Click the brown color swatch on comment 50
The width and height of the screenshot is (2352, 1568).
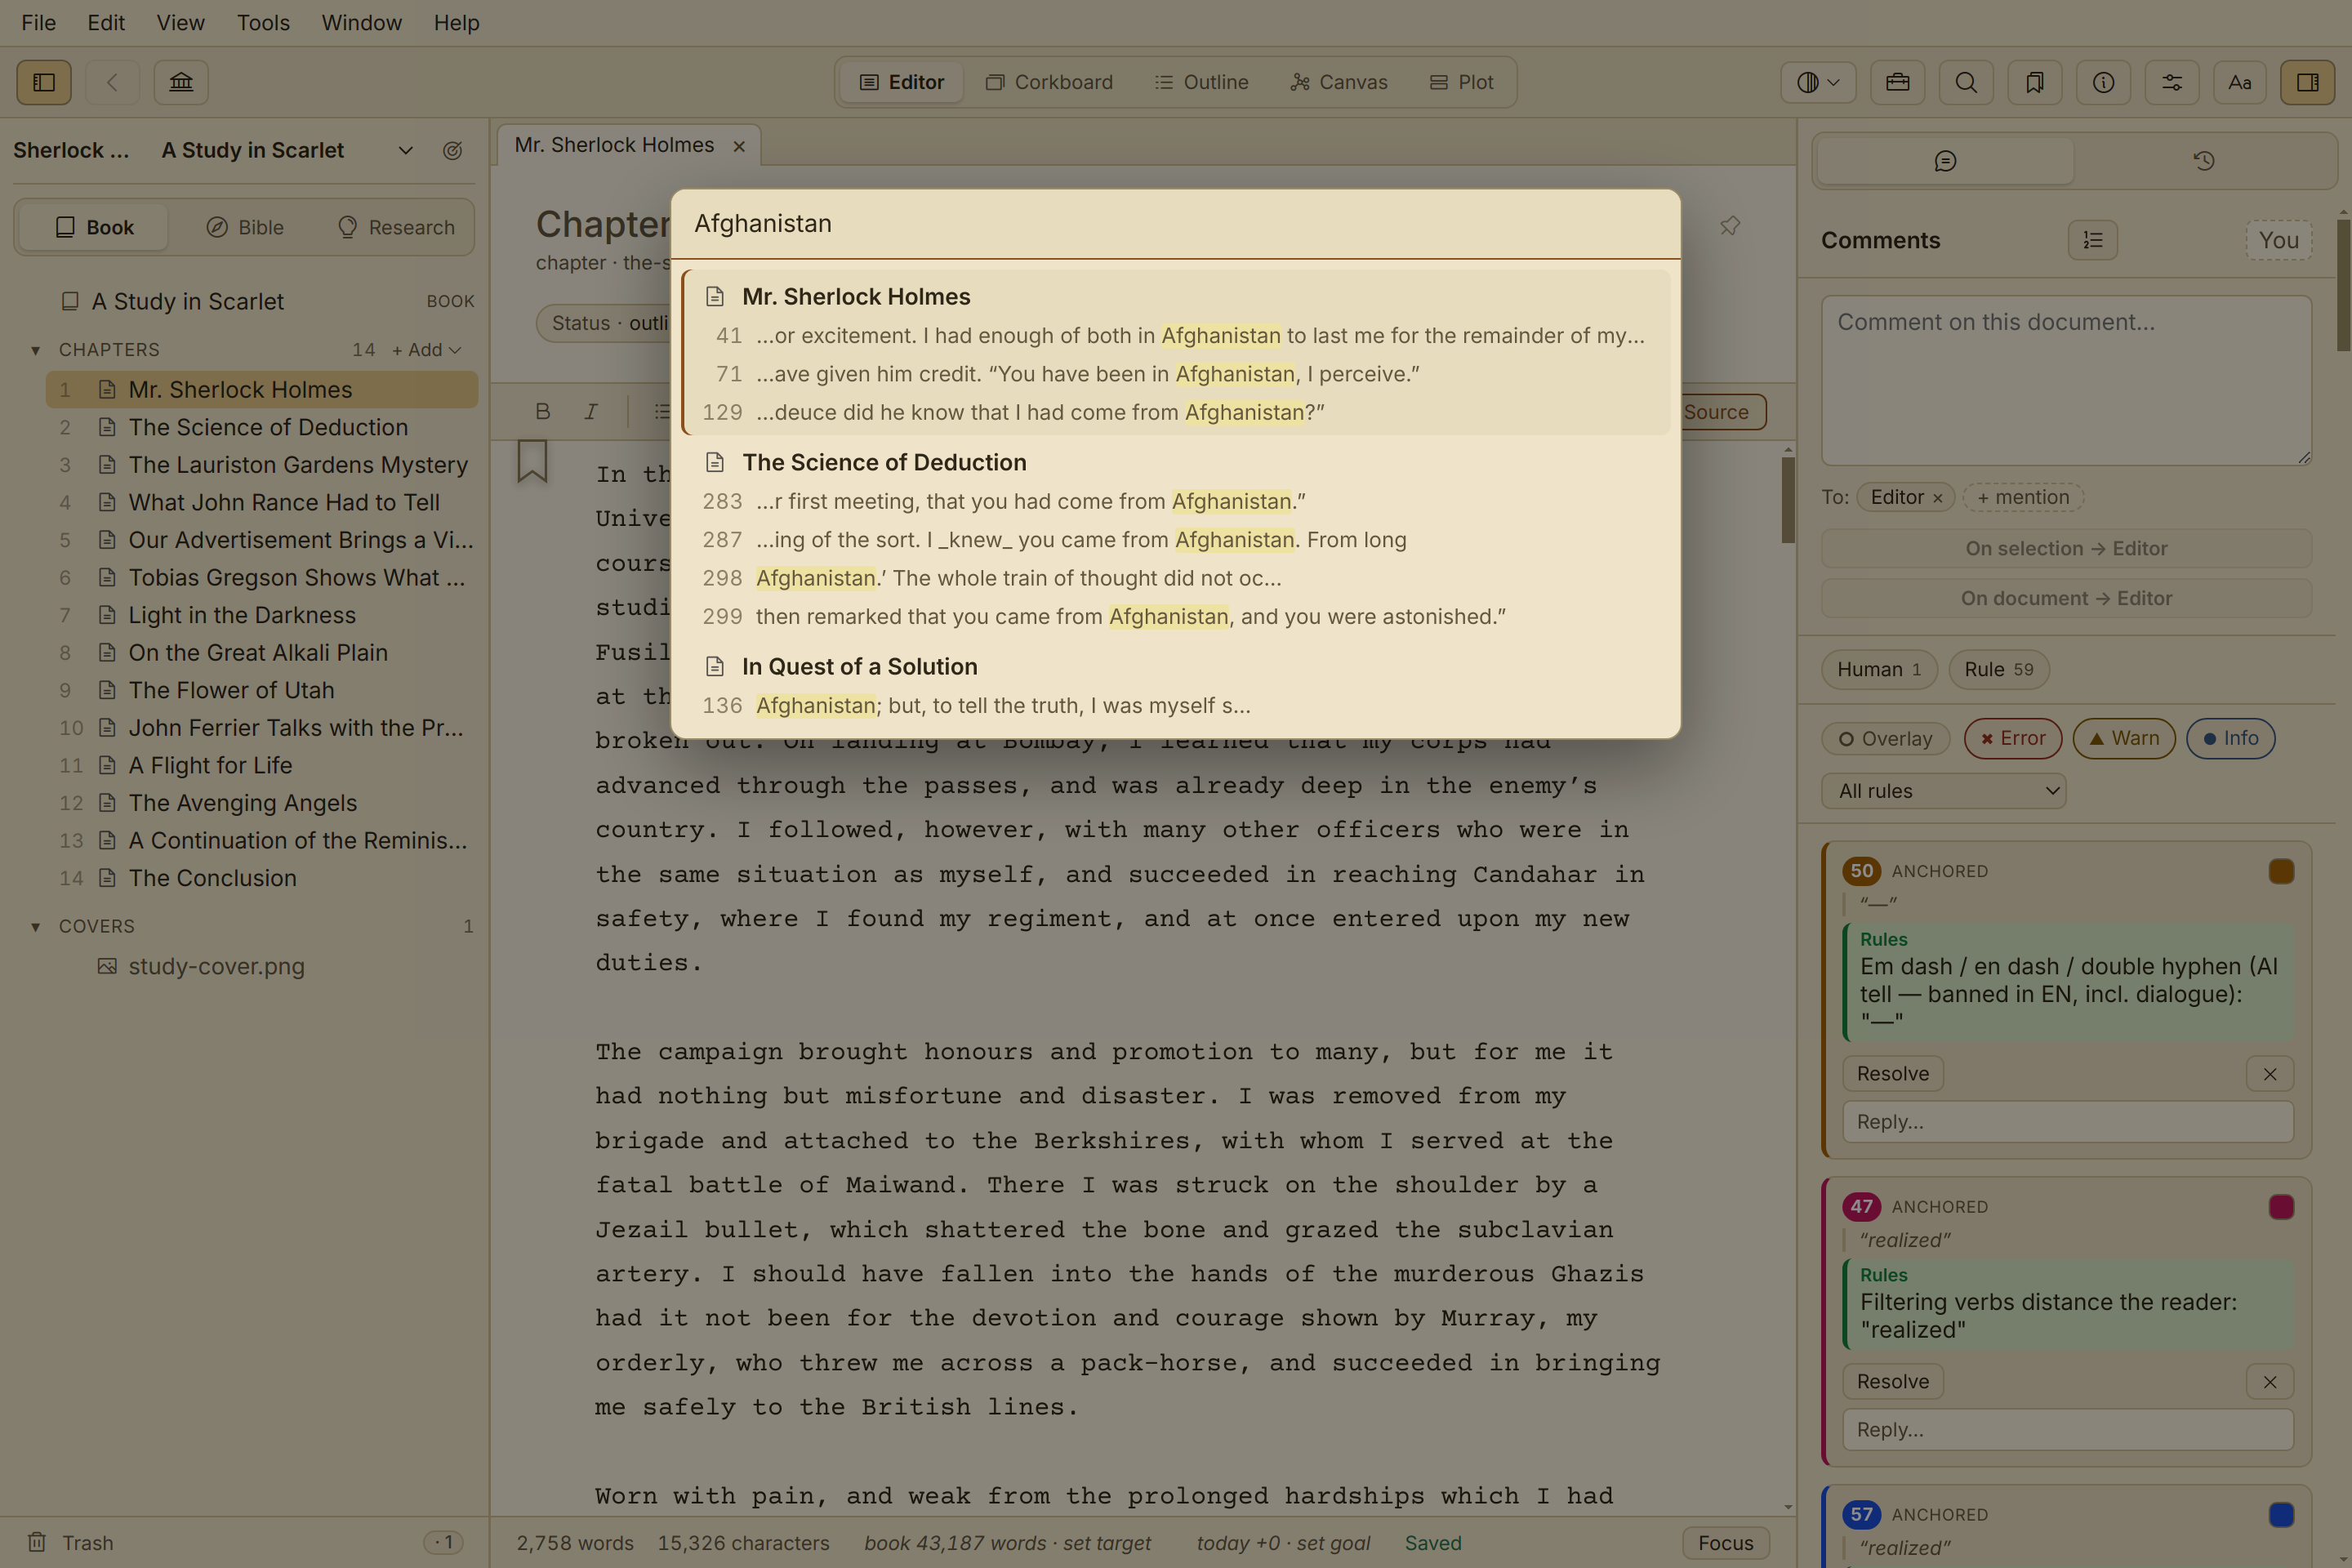2281,871
